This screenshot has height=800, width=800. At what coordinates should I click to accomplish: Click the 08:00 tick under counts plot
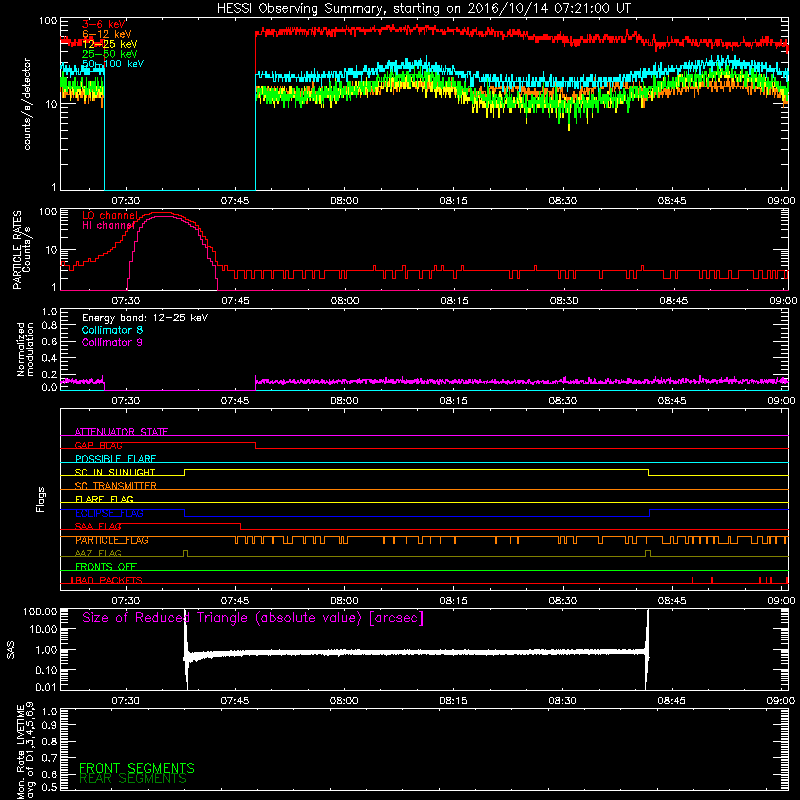[x=344, y=201]
